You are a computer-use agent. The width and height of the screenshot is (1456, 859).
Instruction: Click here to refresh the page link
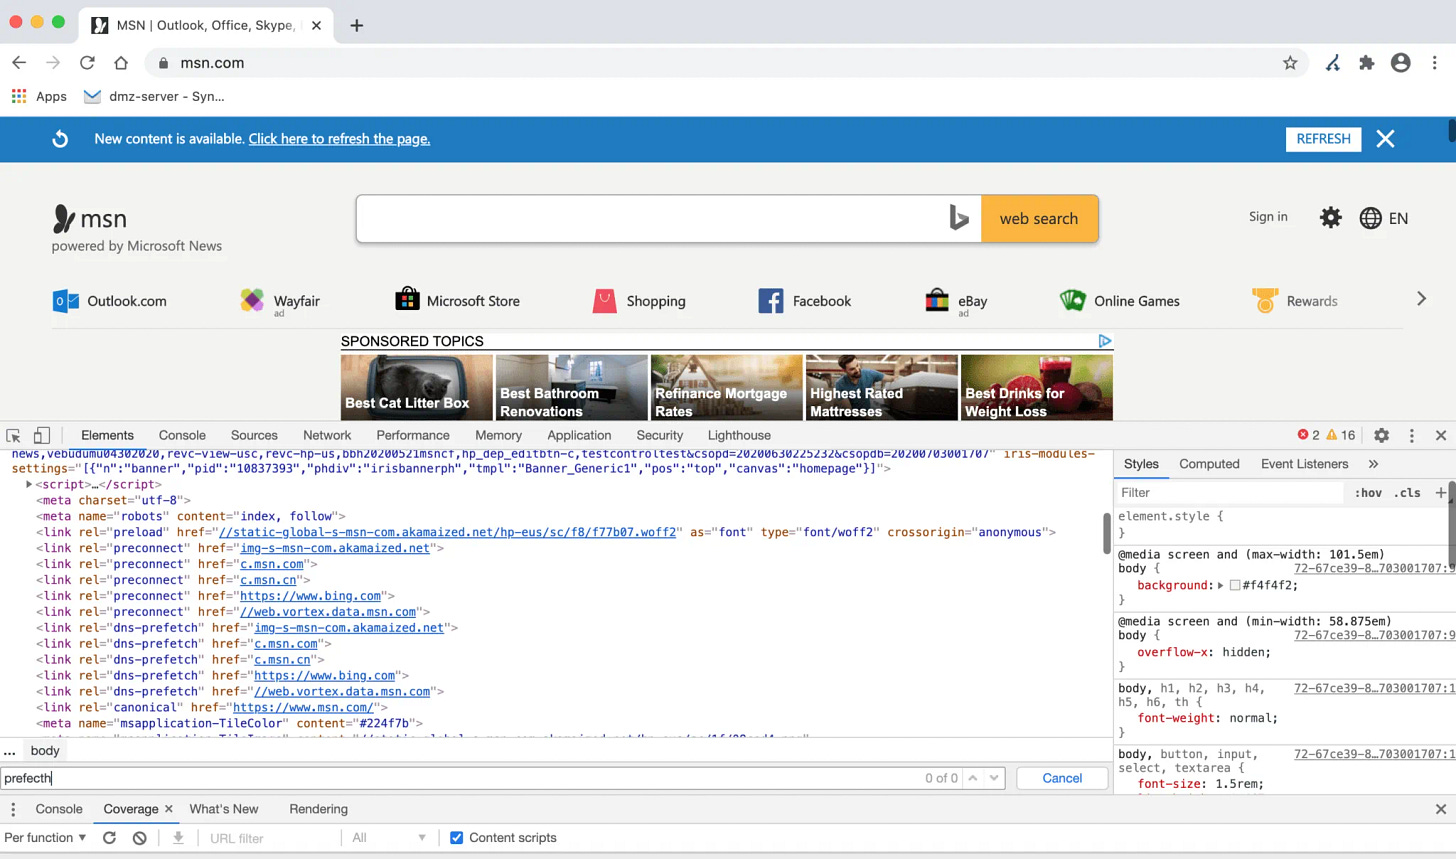point(339,139)
